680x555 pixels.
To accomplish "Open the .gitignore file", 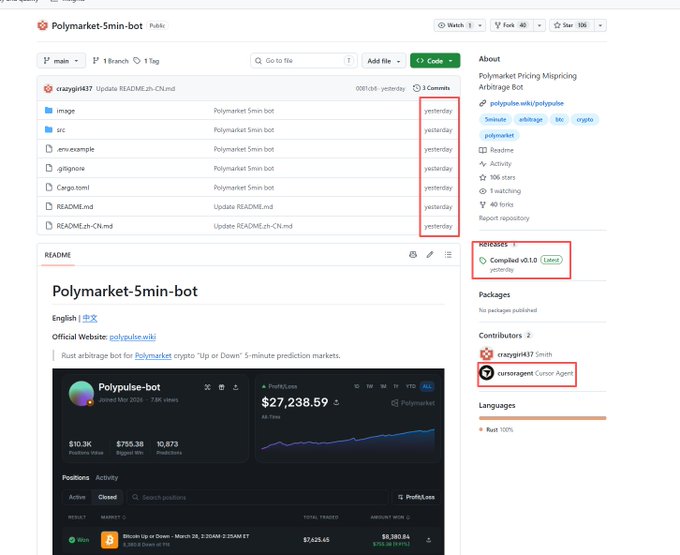I will [x=71, y=168].
